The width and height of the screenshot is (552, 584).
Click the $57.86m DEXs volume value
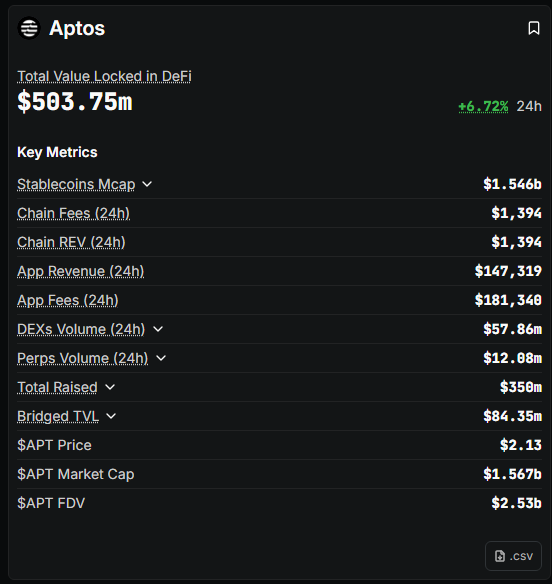click(512, 329)
